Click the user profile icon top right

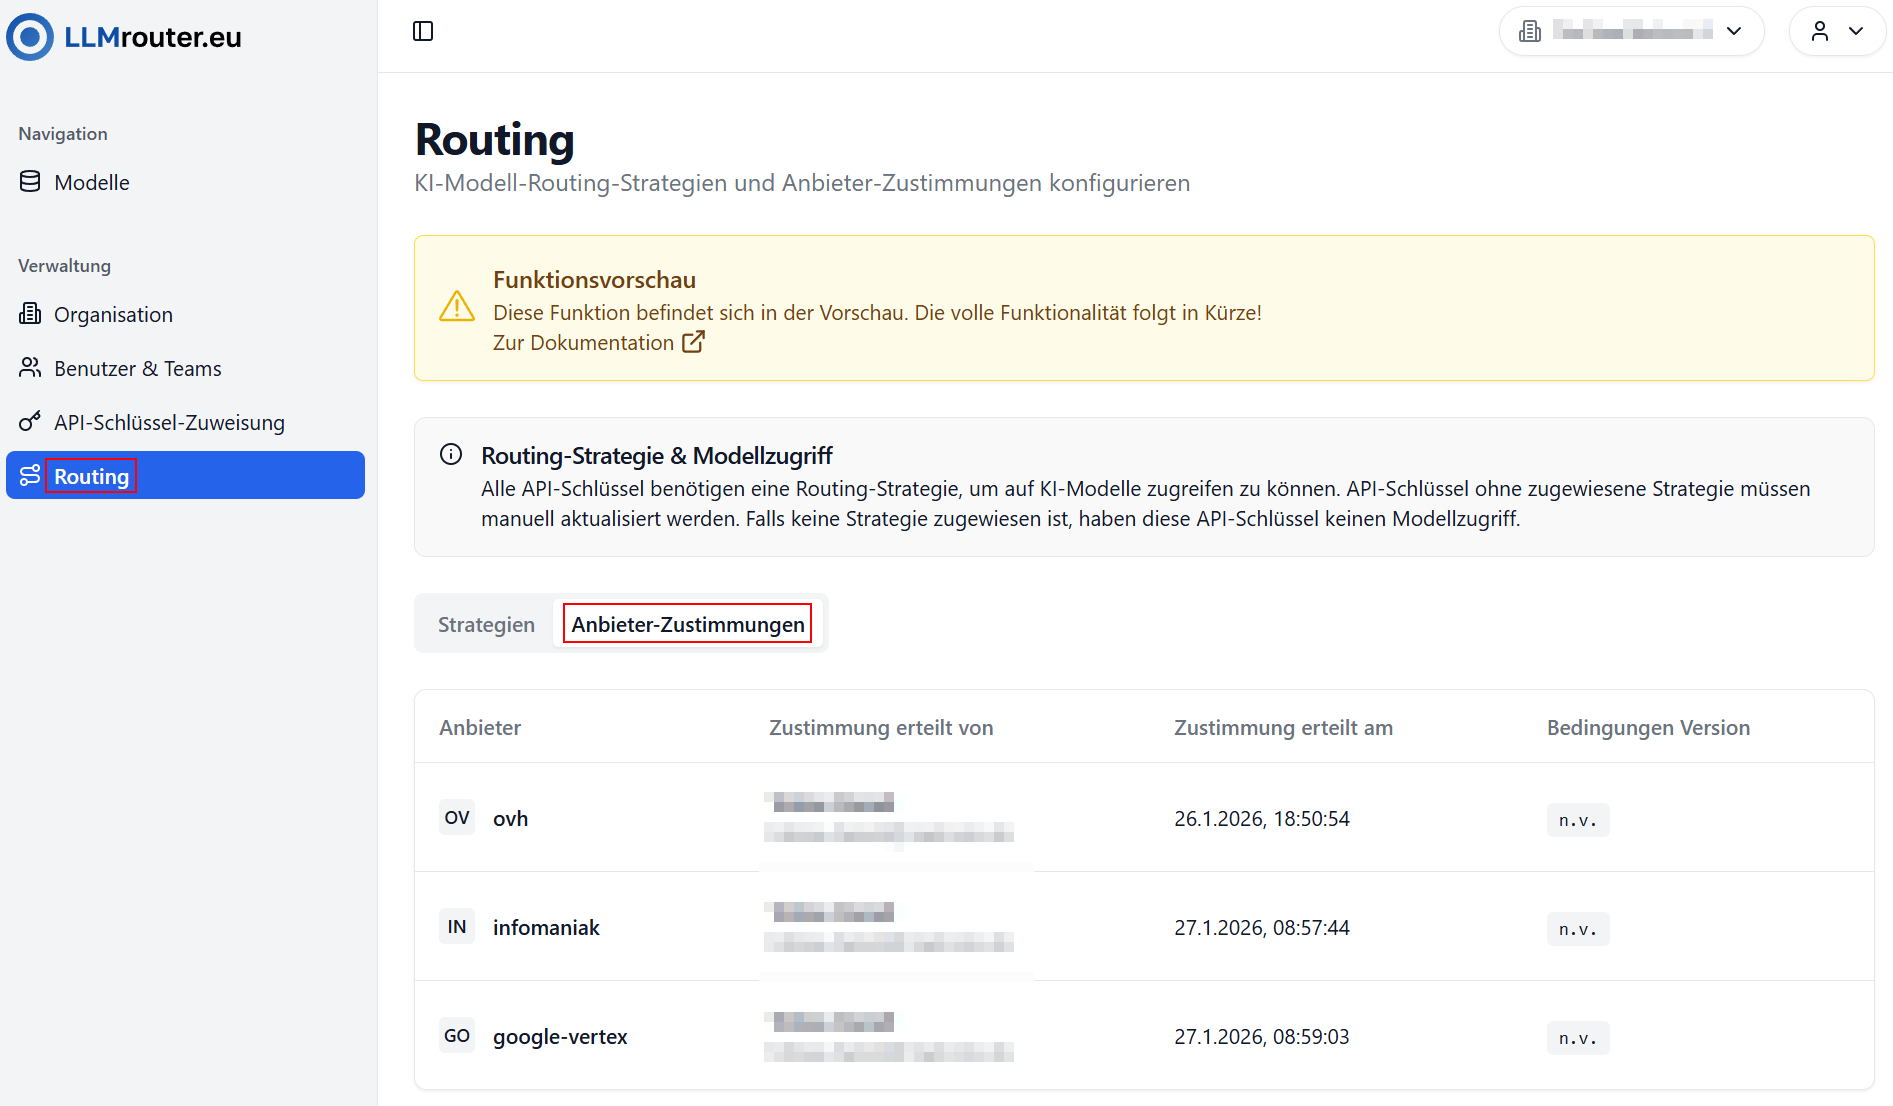pyautogui.click(x=1821, y=31)
